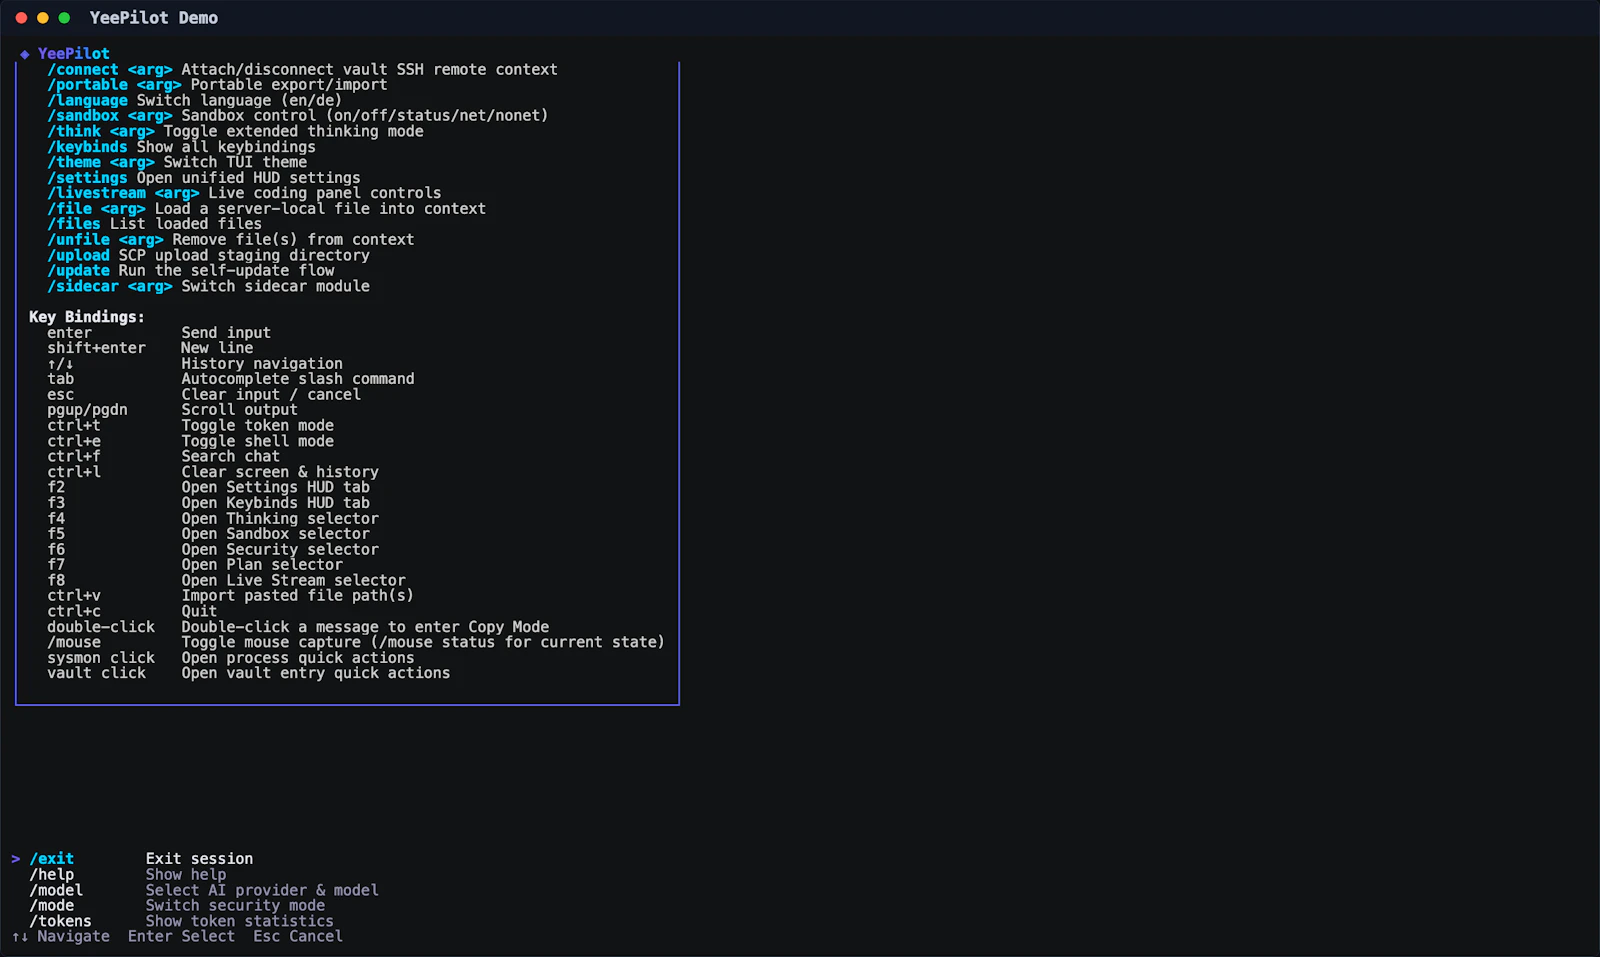Screen dimensions: 1600x957
Task: Click the 'ctrl+l' Clear screen row
Action: 213,472
